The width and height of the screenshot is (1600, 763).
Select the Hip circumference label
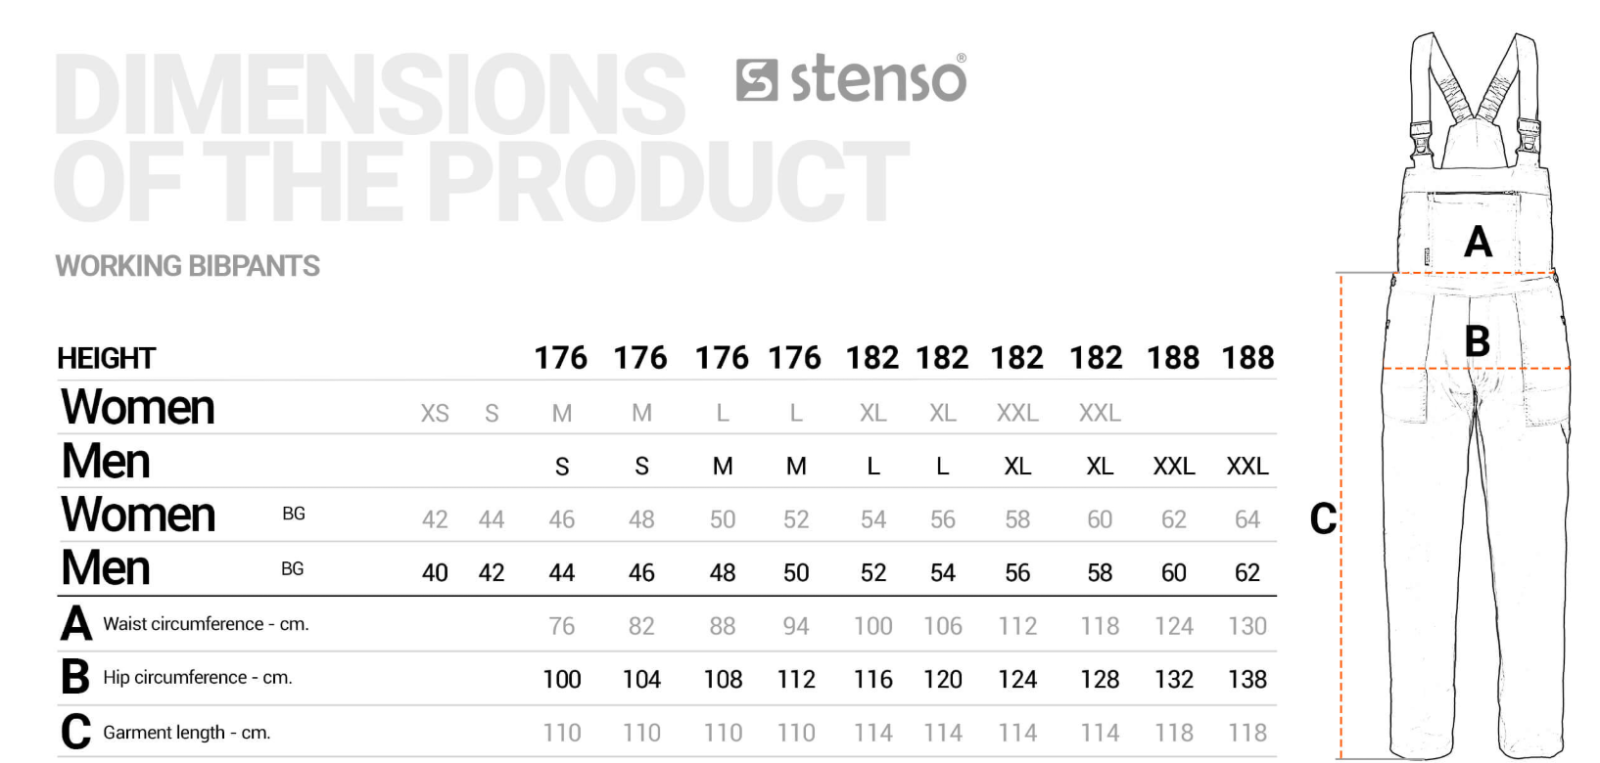point(197,677)
